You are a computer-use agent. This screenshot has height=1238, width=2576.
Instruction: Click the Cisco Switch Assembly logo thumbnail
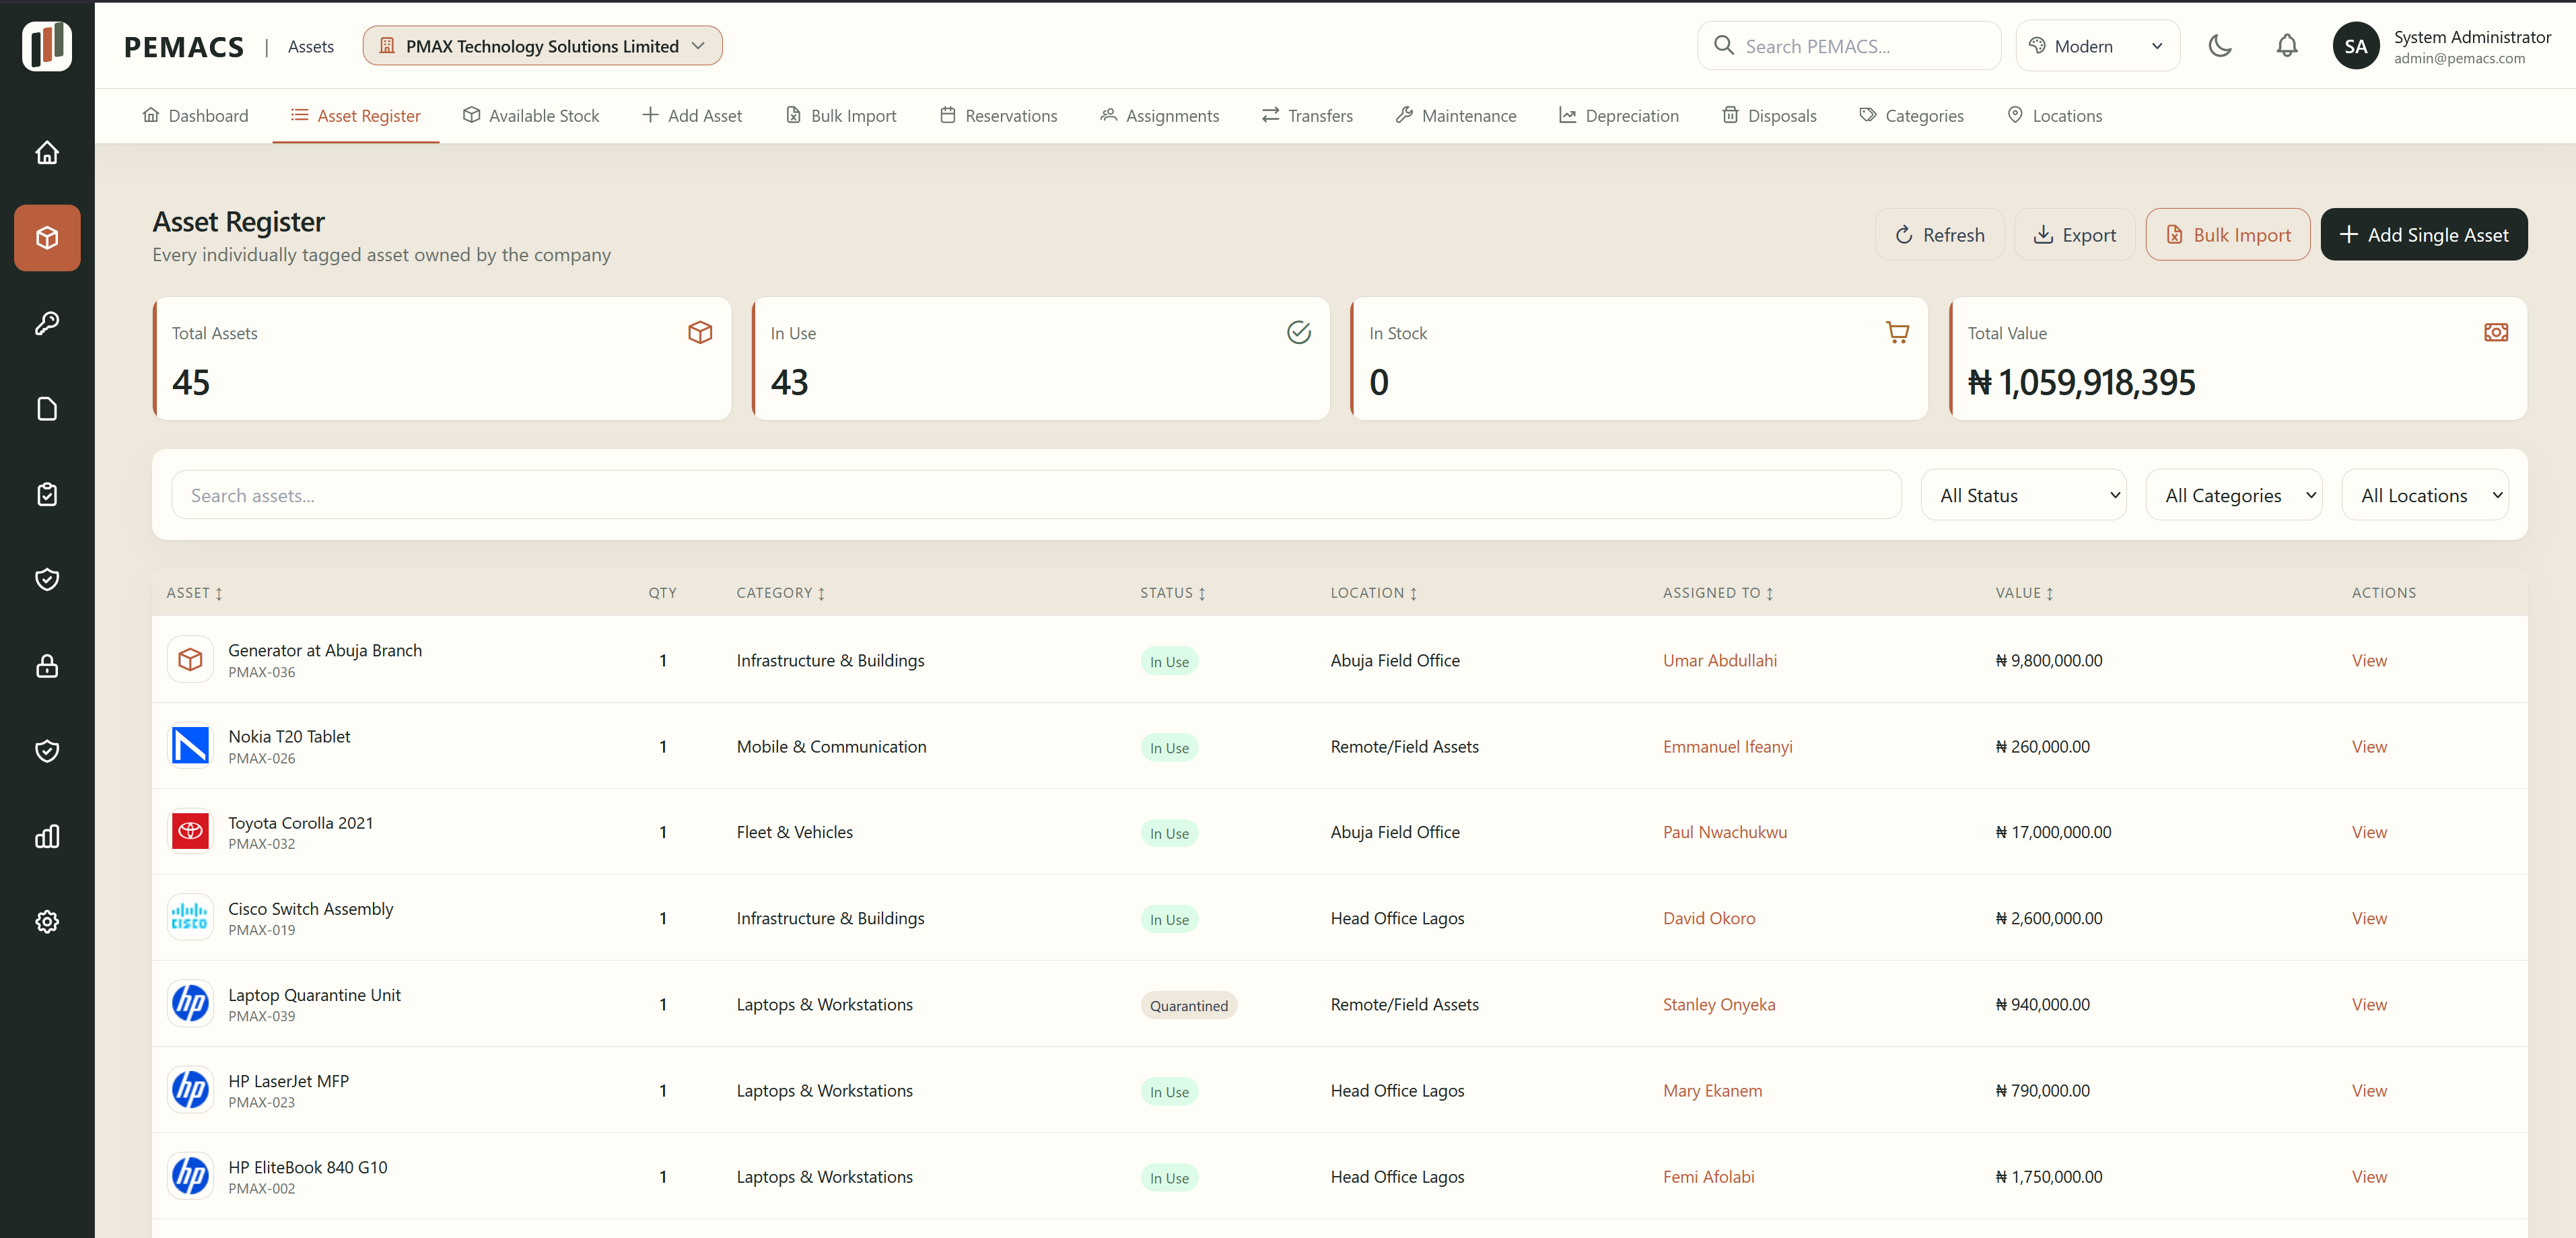190,918
